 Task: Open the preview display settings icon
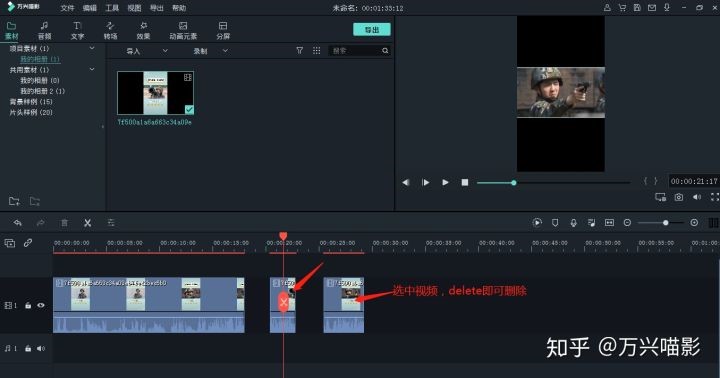[x=660, y=197]
